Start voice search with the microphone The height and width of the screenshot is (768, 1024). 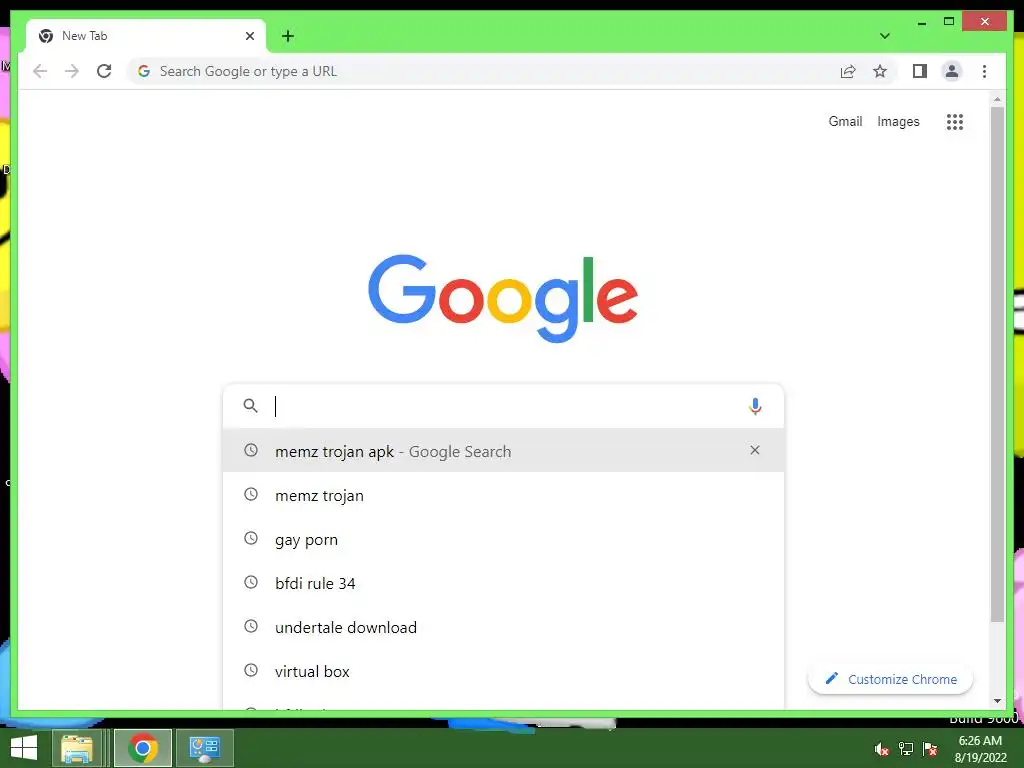click(x=755, y=406)
